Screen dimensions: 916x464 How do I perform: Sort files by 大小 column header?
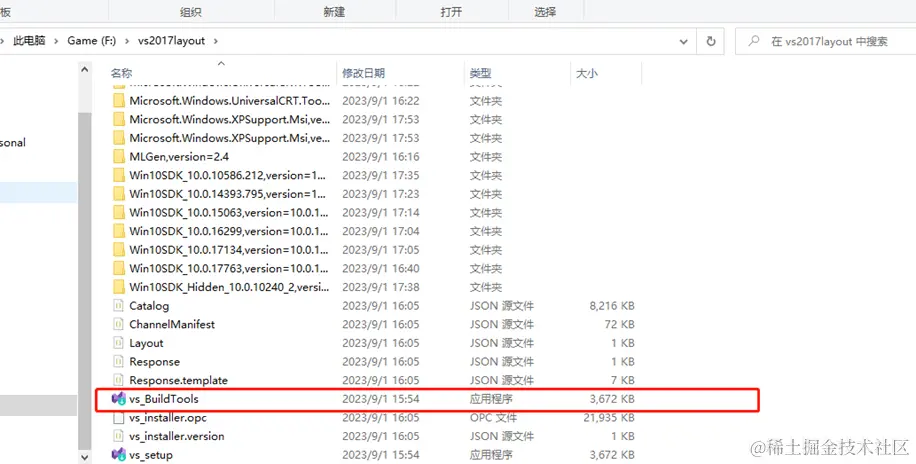click(x=587, y=73)
